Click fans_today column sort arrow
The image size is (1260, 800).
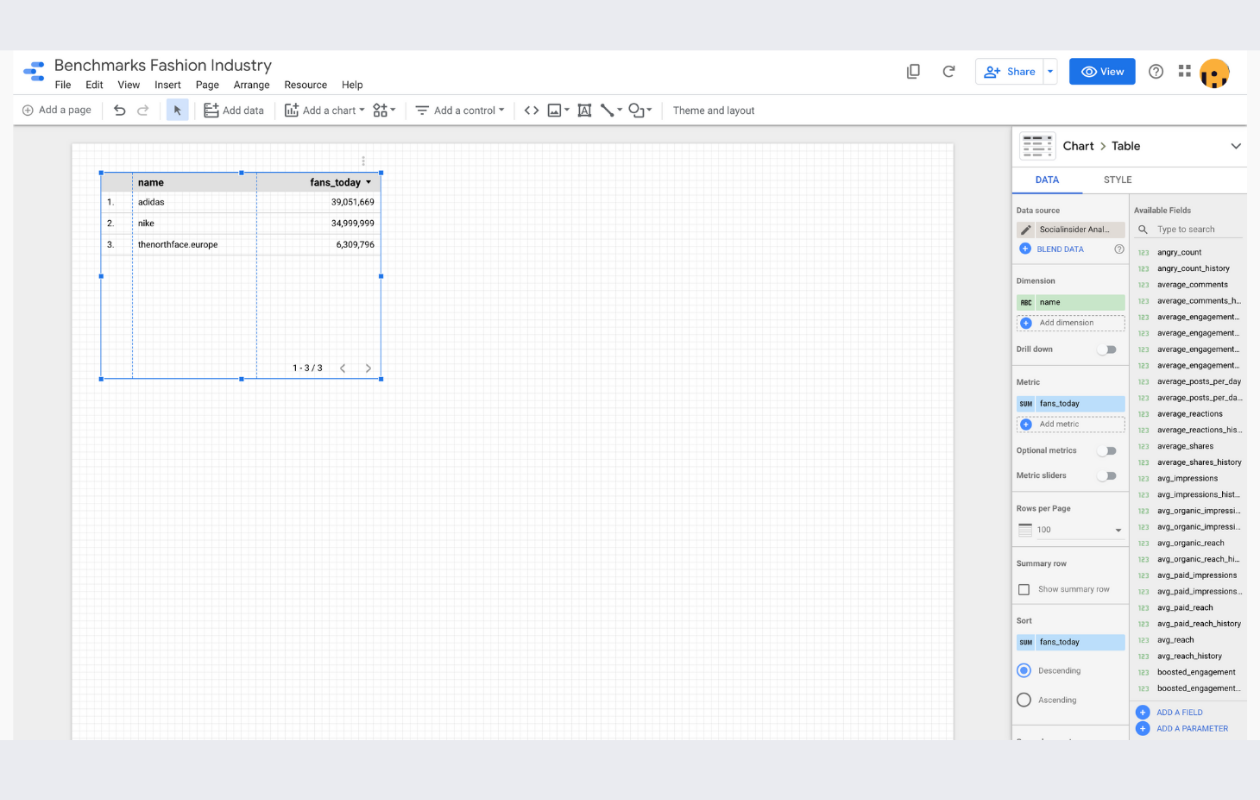(x=369, y=183)
